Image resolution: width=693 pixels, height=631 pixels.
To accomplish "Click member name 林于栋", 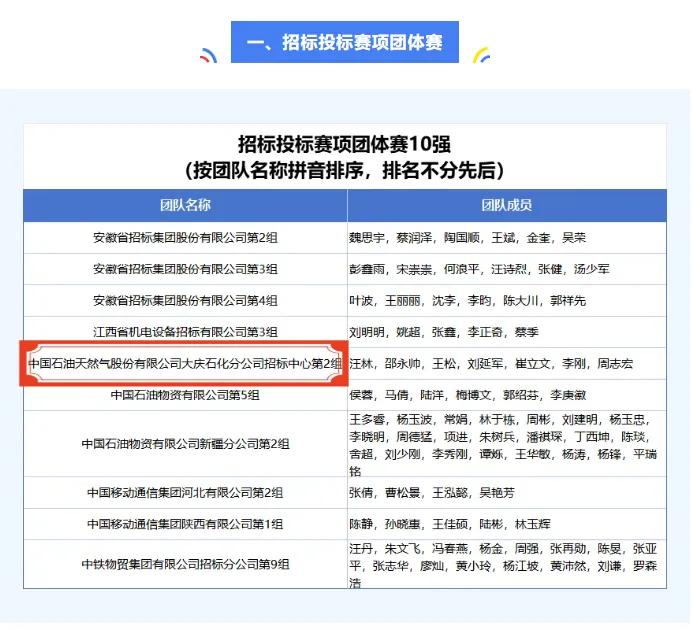I will 497,419.
